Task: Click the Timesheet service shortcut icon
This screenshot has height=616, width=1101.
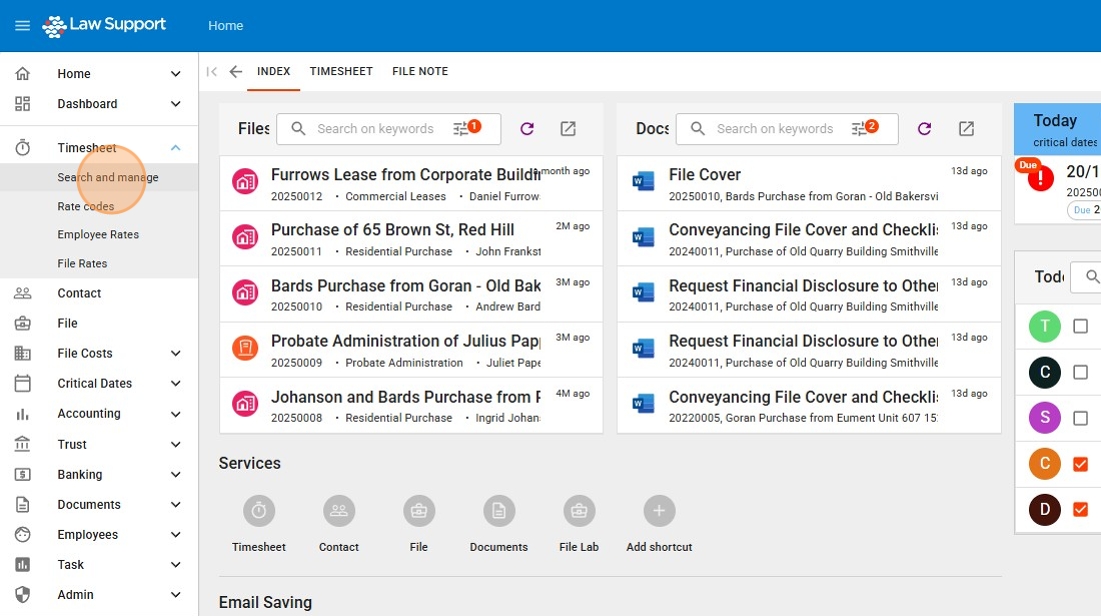Action: pos(259,511)
